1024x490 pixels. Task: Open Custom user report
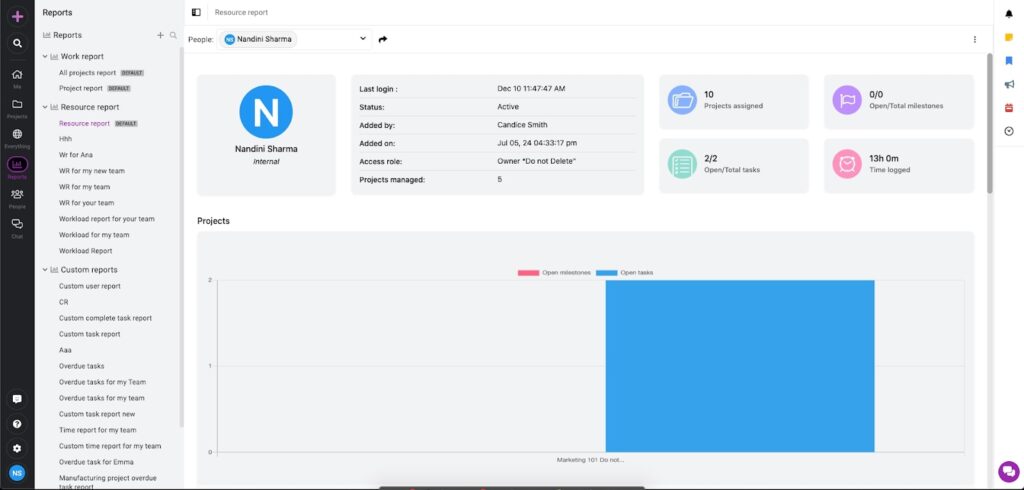coord(89,286)
